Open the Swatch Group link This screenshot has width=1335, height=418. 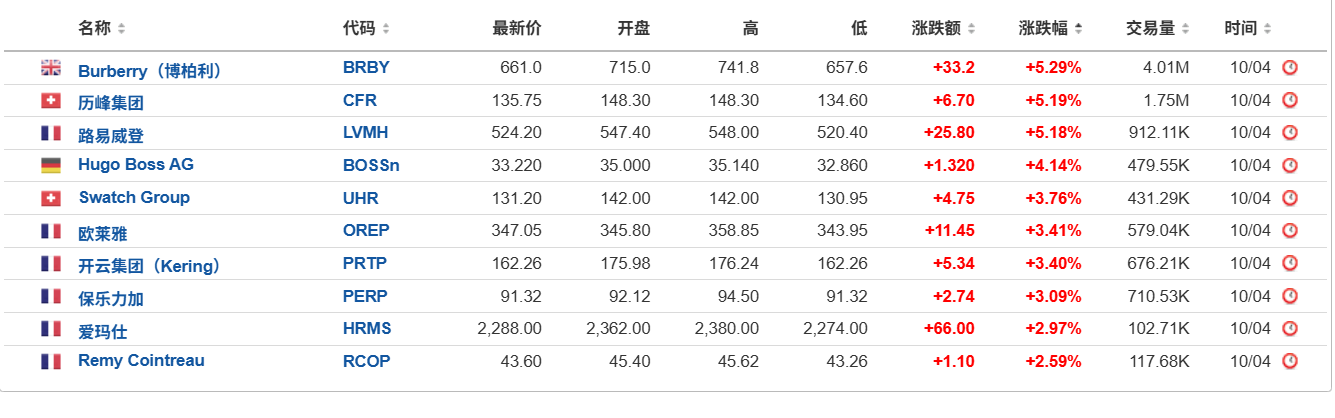pos(134,198)
